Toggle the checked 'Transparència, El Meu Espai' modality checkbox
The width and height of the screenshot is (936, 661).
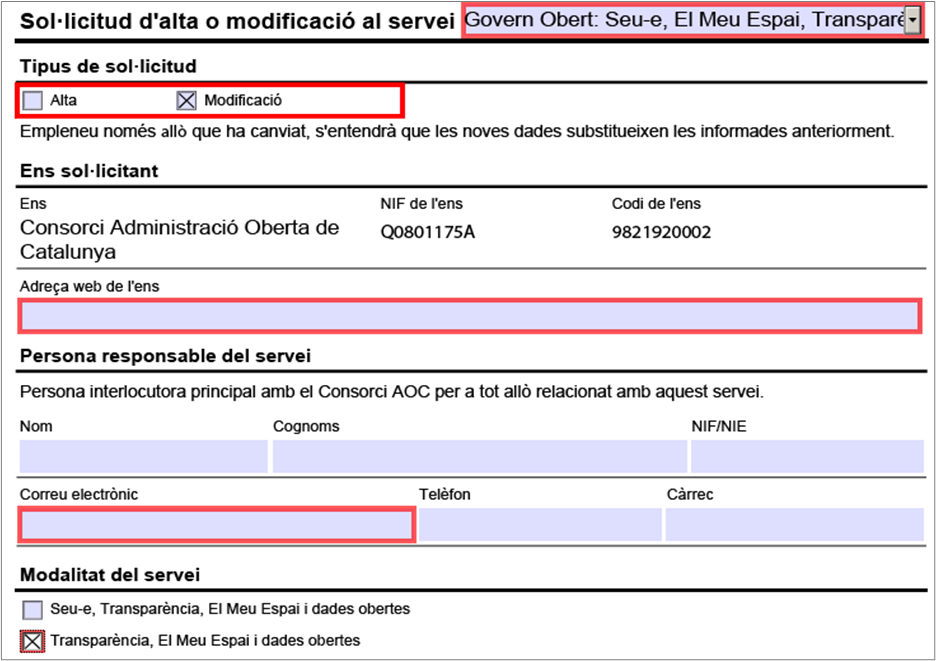click(x=33, y=640)
